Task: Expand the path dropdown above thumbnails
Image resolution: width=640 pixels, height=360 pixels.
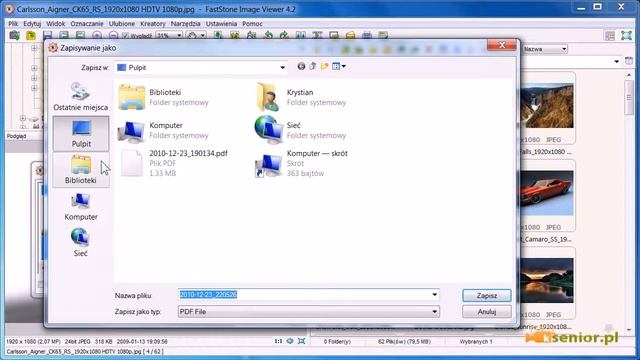Action: pyautogui.click(x=616, y=62)
